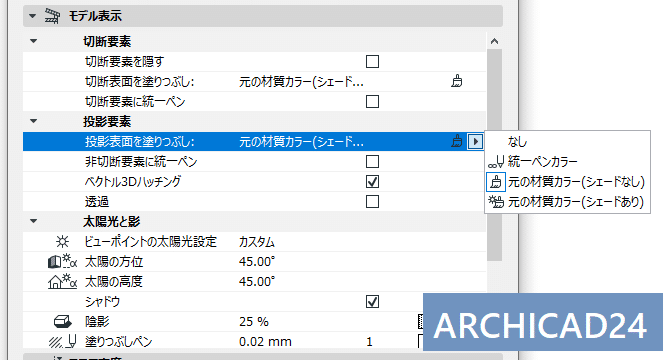This screenshot has width=671, height=360.
Task: Click the 45.00° value of 太陽の高度
Action: click(257, 282)
